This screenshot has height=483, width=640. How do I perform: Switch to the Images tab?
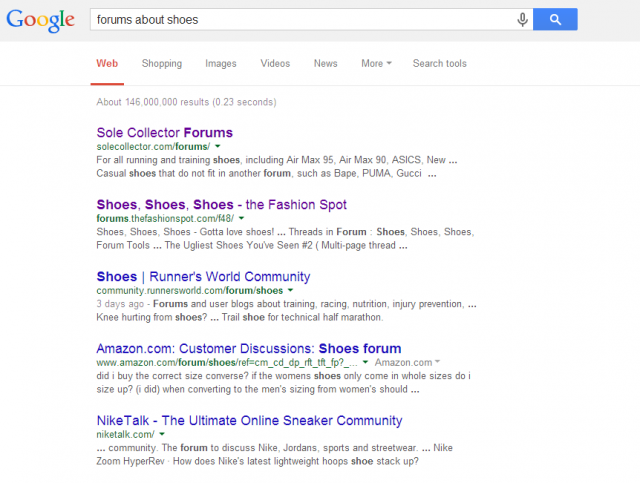click(x=221, y=63)
